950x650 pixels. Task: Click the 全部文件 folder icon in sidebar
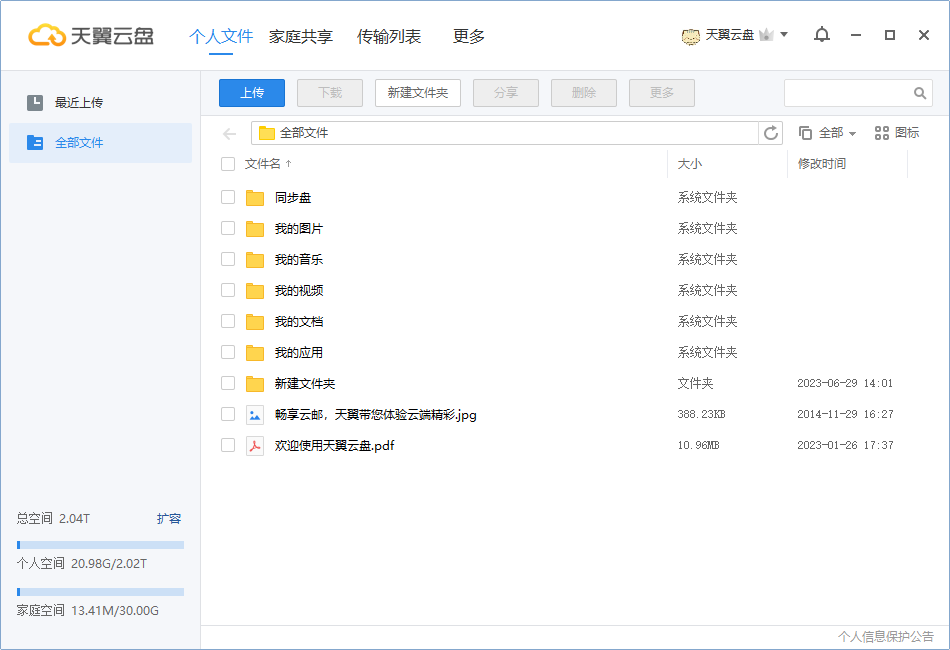(x=35, y=142)
